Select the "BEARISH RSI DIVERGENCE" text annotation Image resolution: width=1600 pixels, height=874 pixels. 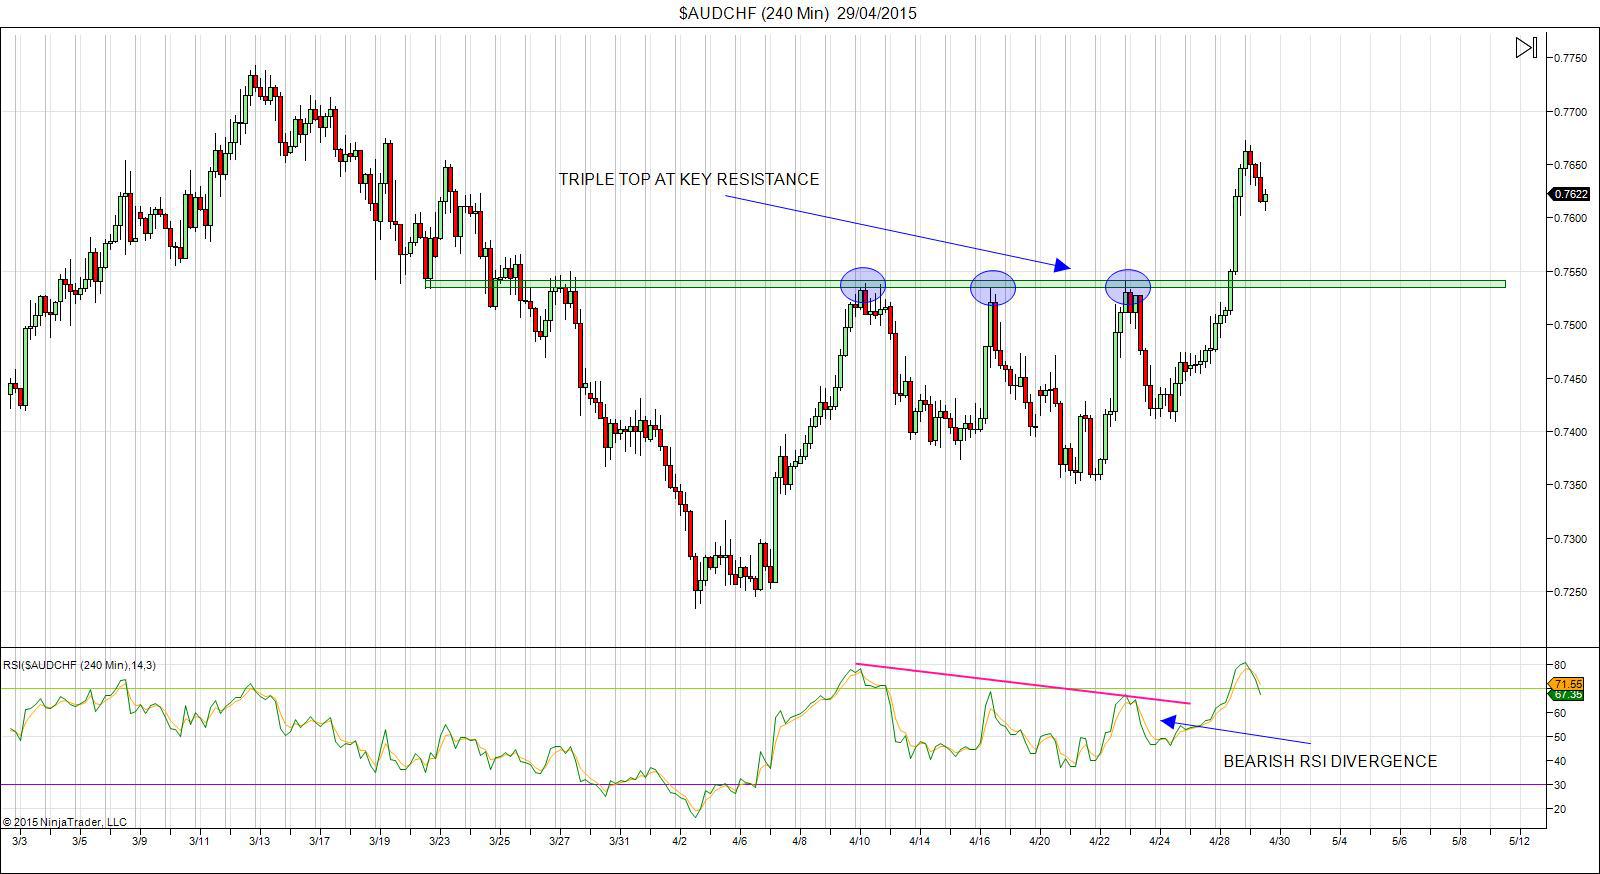point(1330,761)
